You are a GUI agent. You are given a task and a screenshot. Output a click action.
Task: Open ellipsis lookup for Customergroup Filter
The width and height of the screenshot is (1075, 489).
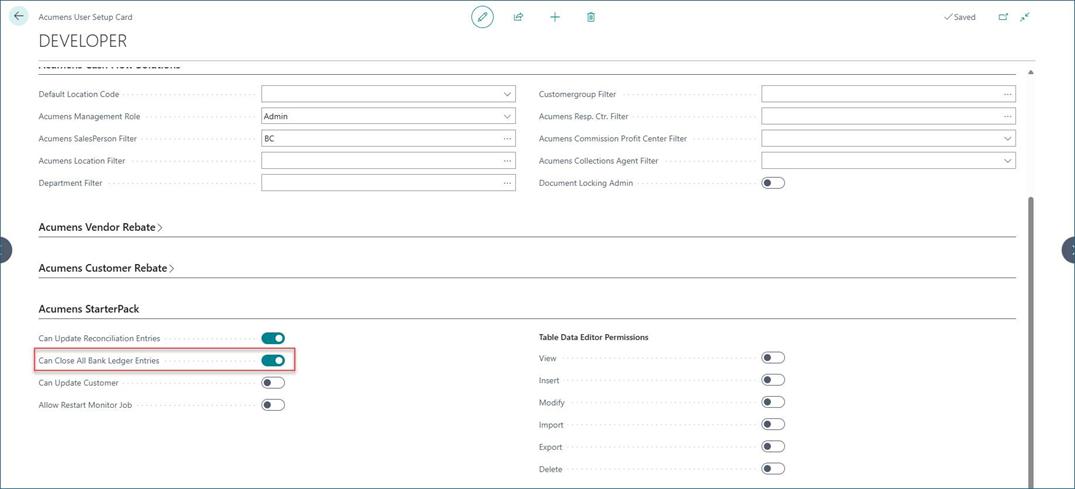[x=1007, y=94]
